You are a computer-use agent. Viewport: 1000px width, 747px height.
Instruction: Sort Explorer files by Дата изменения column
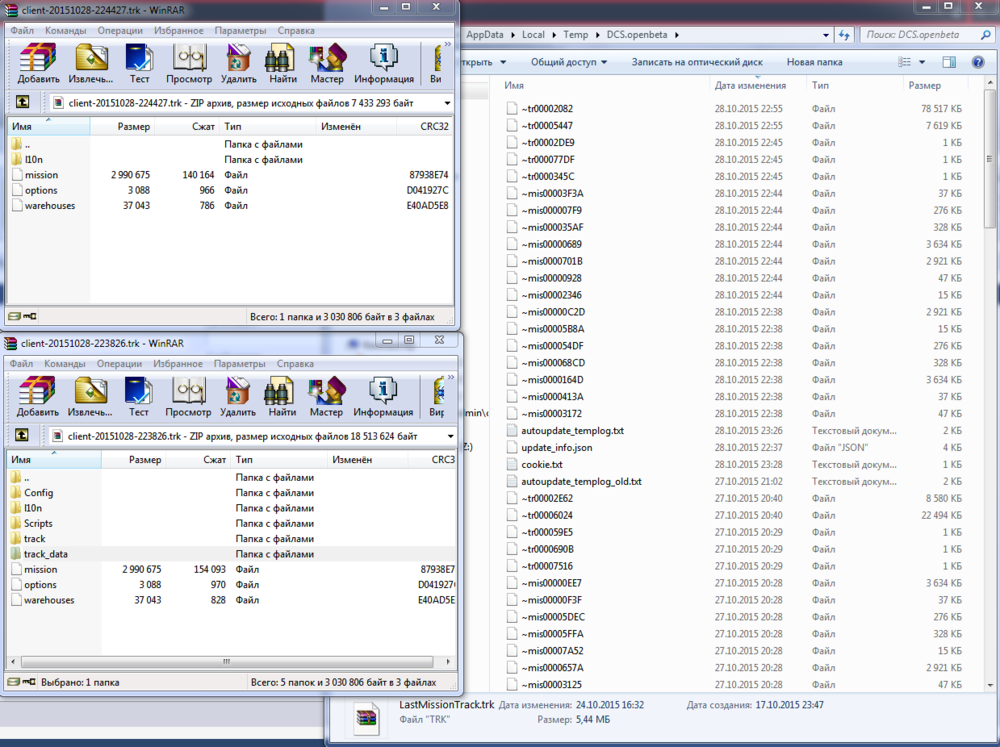[x=750, y=86]
